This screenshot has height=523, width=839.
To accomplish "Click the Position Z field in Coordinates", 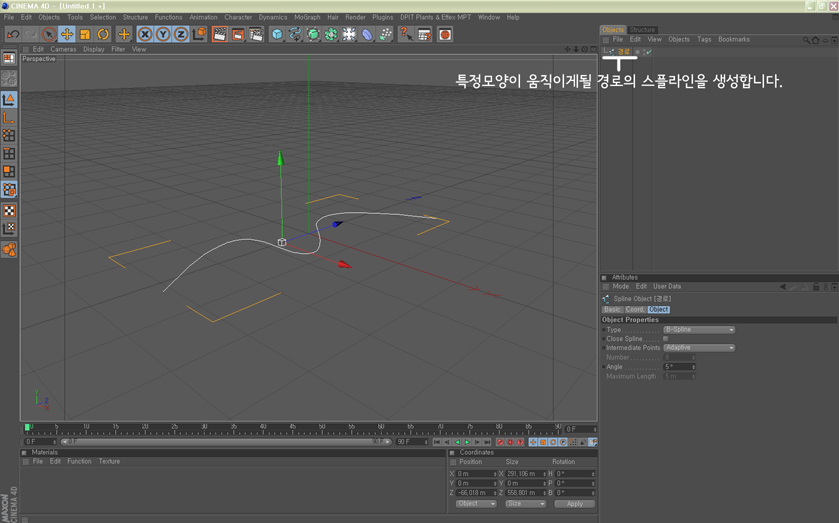I will tap(476, 492).
